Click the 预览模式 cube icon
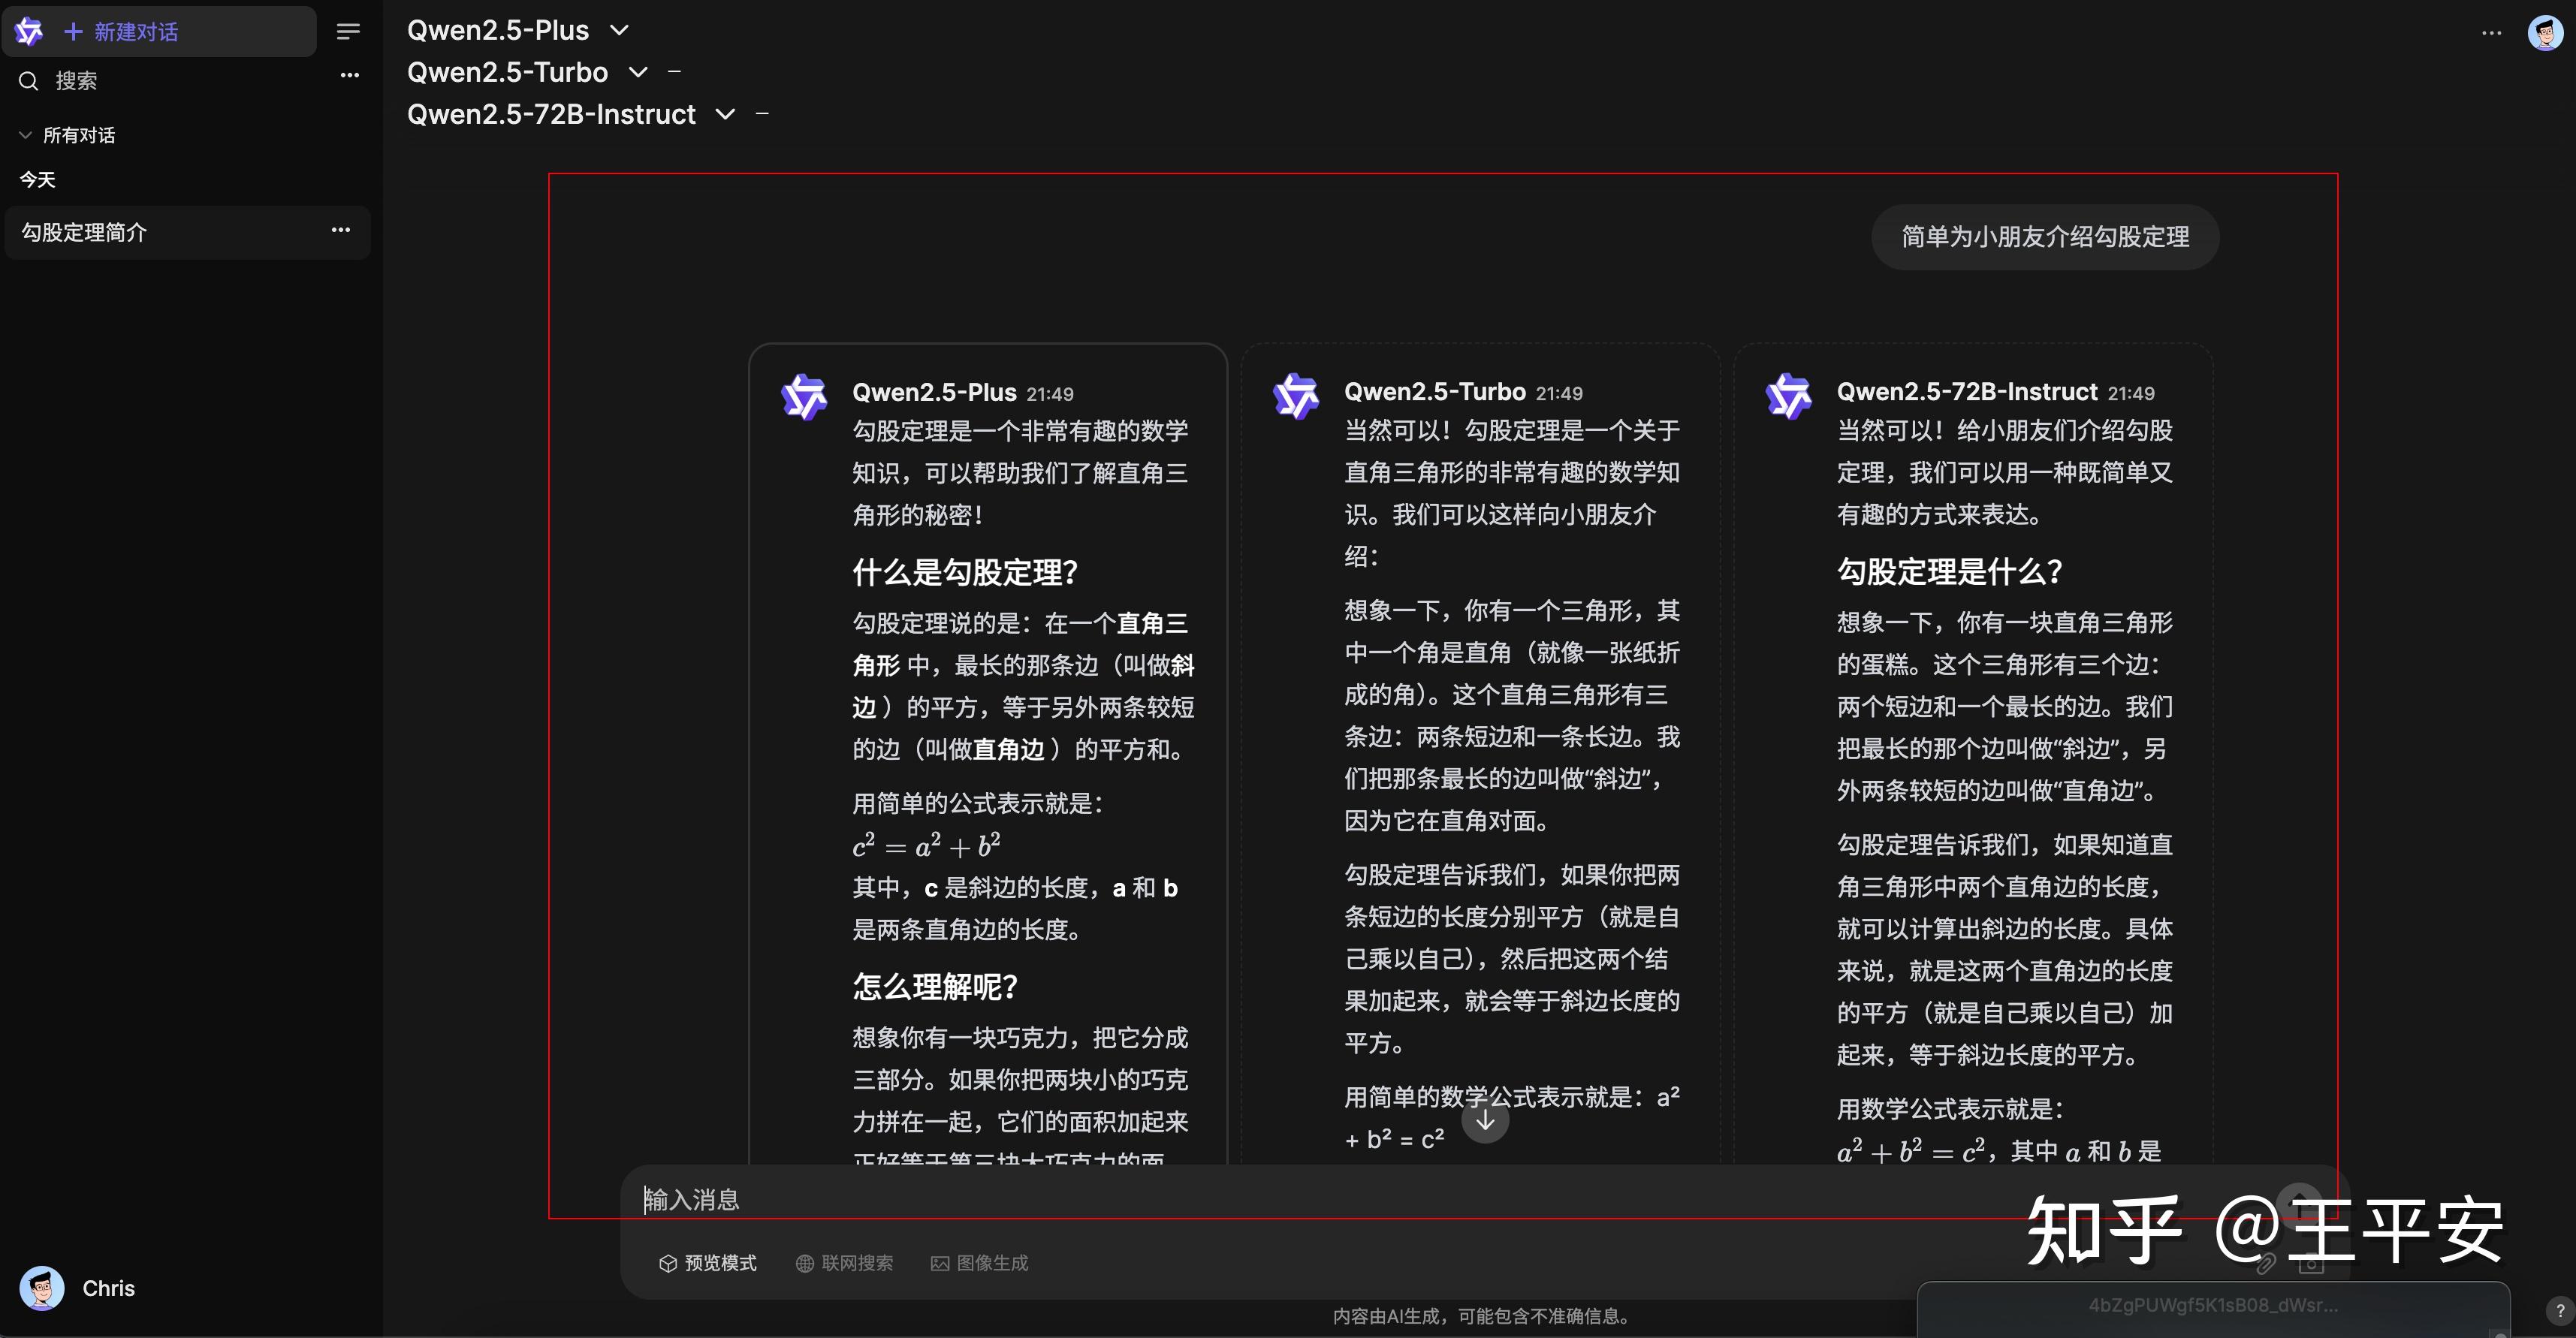Viewport: 2576px width, 1338px height. coord(668,1263)
